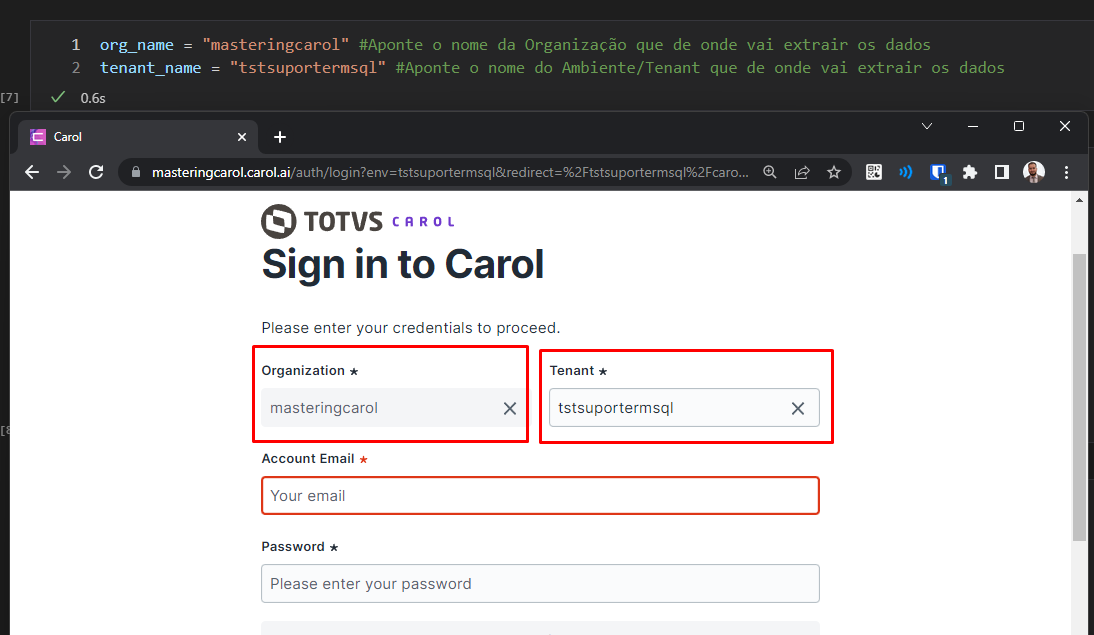Bookmark this page with star icon

tap(834, 172)
